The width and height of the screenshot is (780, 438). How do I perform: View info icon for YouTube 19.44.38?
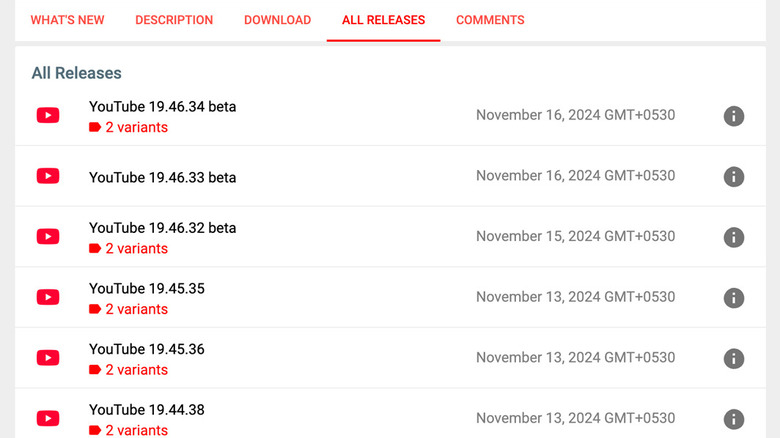pos(734,419)
